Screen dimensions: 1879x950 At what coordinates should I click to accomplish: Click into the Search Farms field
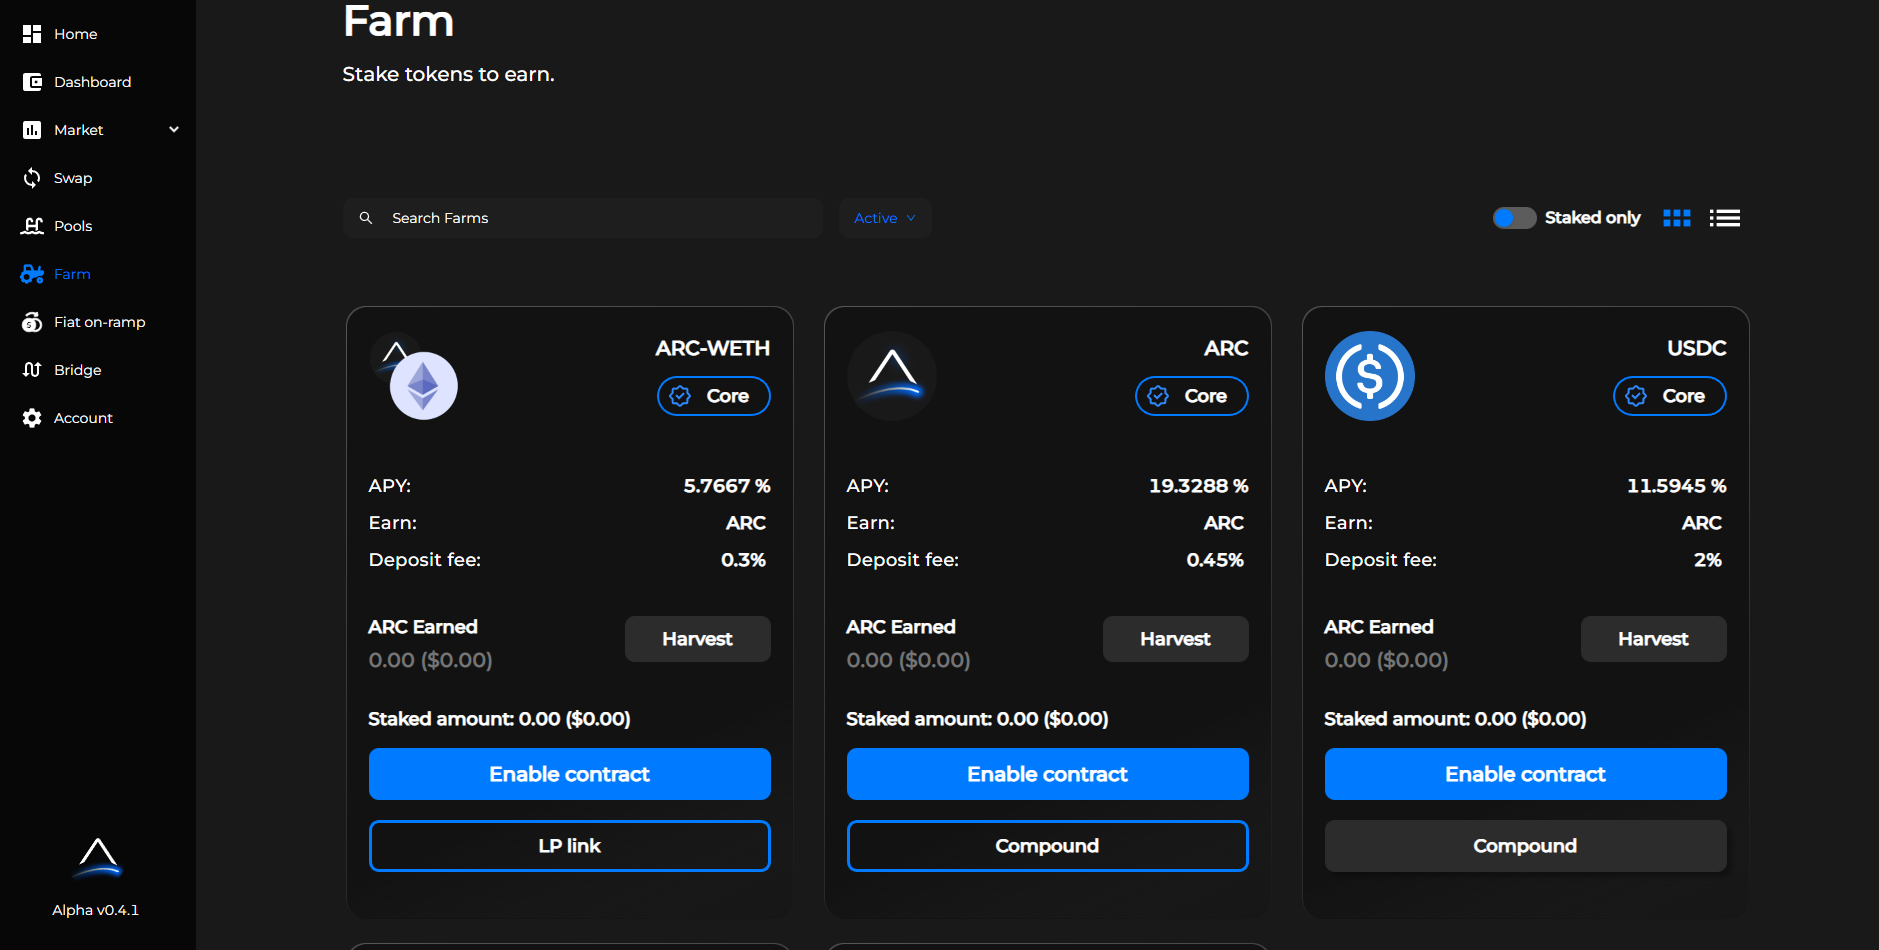point(600,218)
